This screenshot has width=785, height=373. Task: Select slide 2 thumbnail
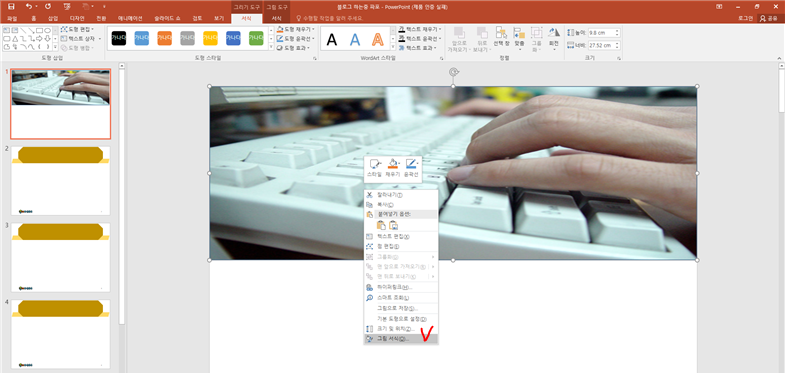point(61,181)
